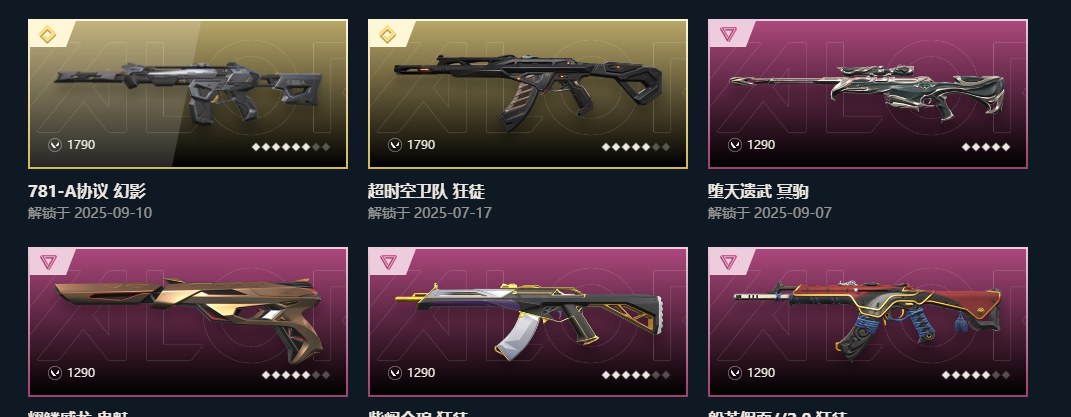Click the 堕天遗武 冥驹 title text
Viewport: 1071px width, 417px height.
pyautogui.click(x=758, y=191)
